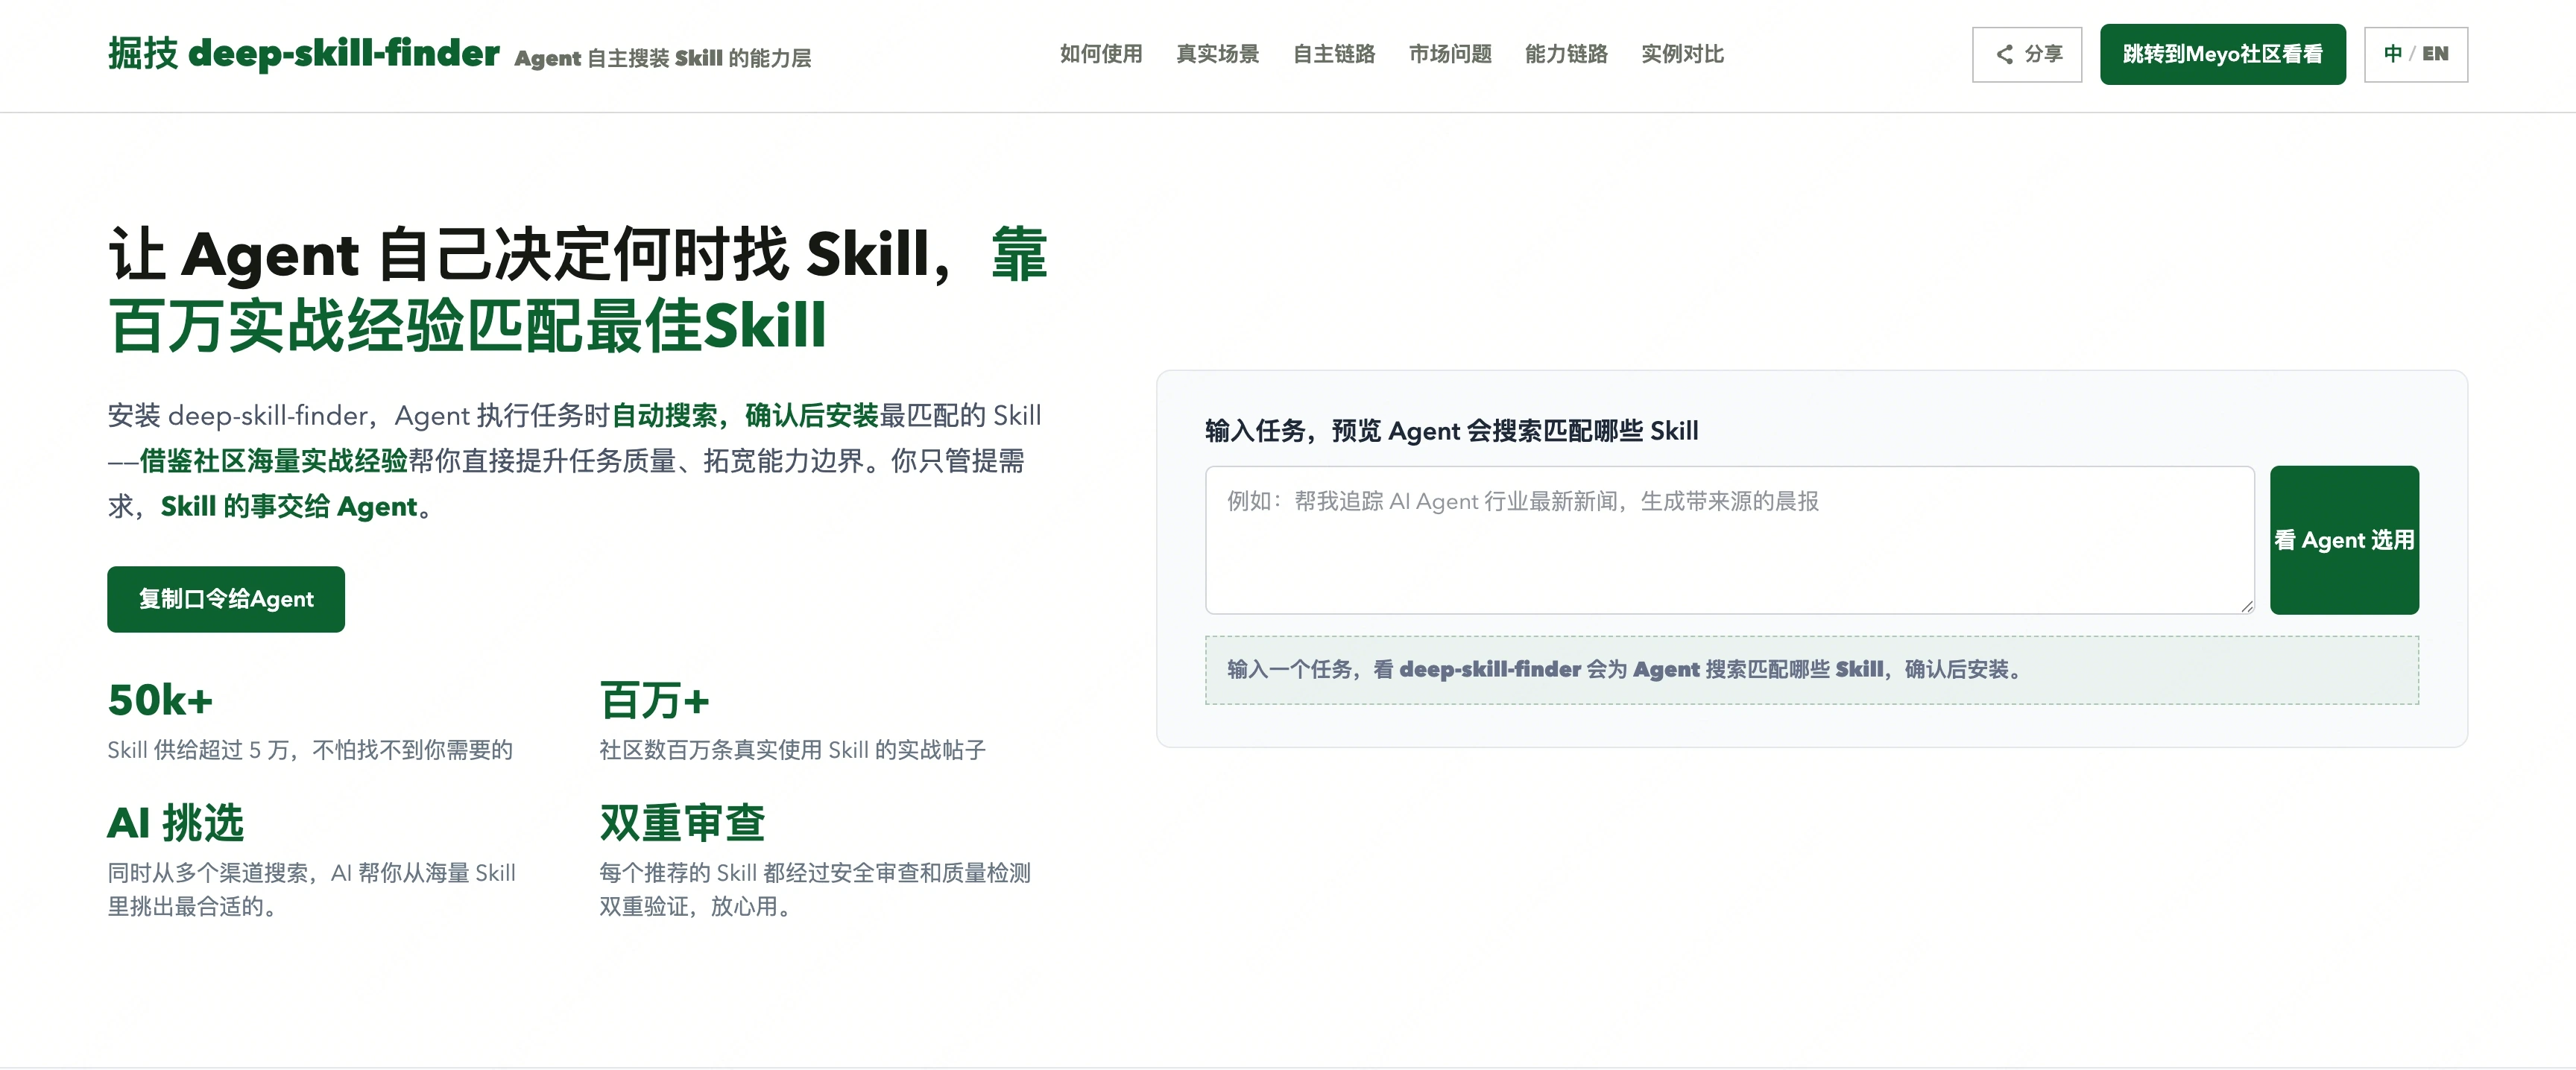The height and width of the screenshot is (1070, 2576).
Task: Open the 如何使用 nav section
Action: tap(1101, 54)
